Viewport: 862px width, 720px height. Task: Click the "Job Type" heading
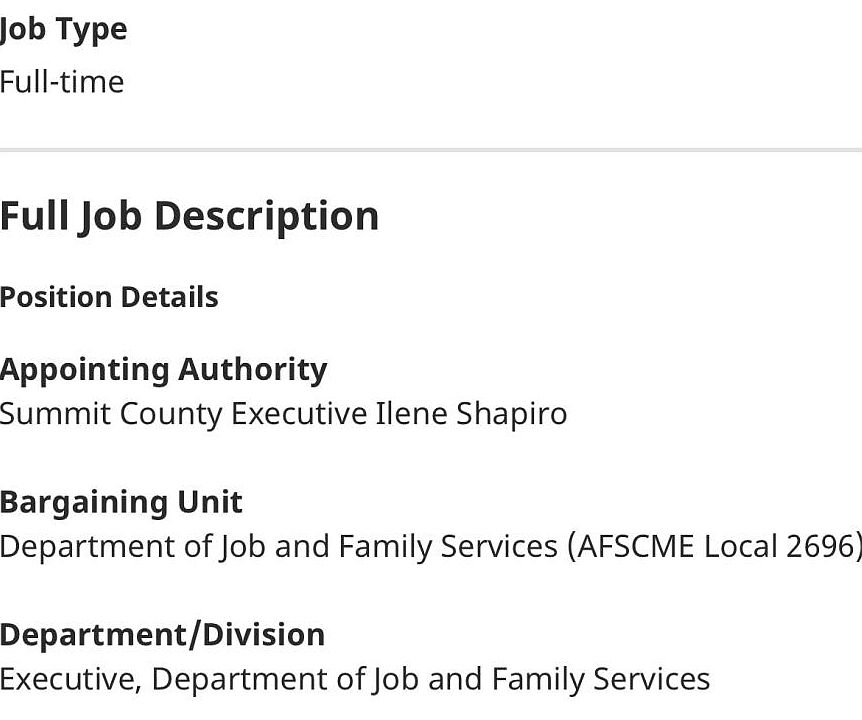coord(63,29)
